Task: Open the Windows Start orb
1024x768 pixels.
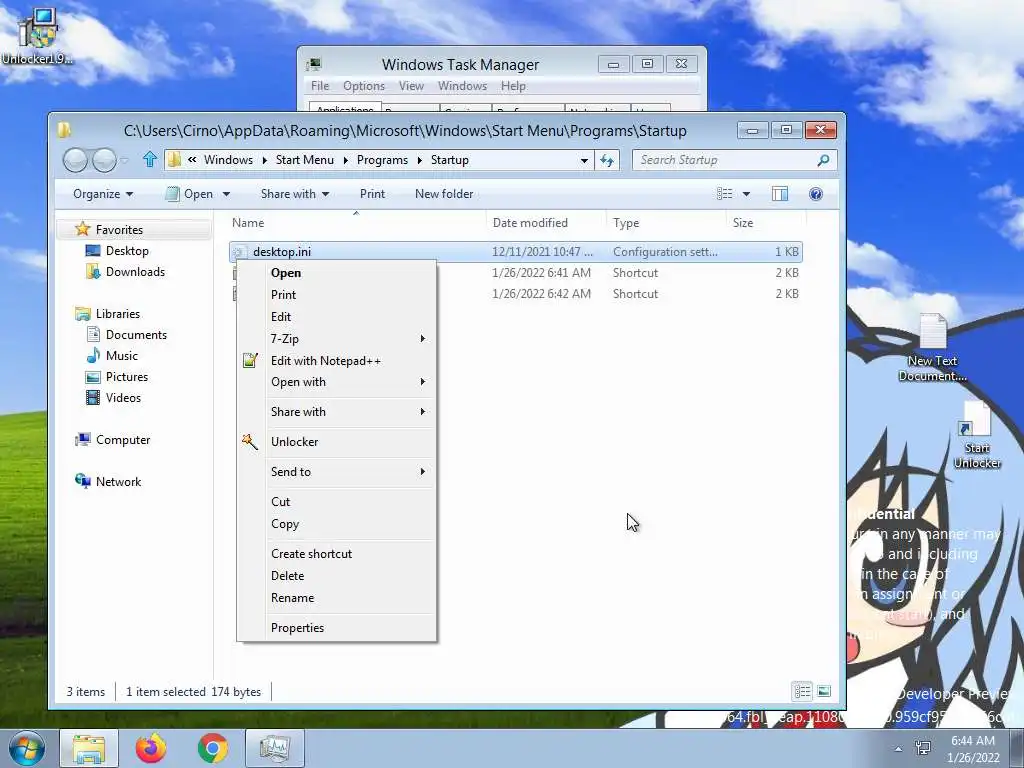Action: click(26, 748)
